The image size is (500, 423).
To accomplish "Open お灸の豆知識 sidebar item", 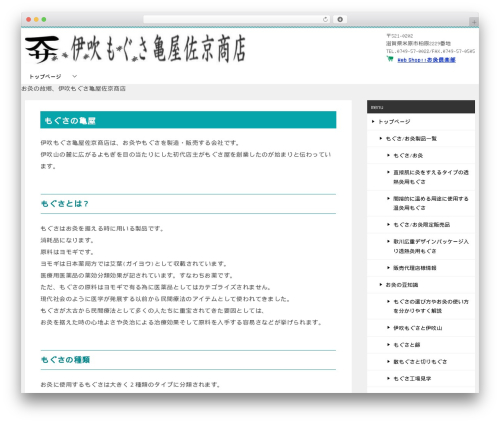I will 402,285.
